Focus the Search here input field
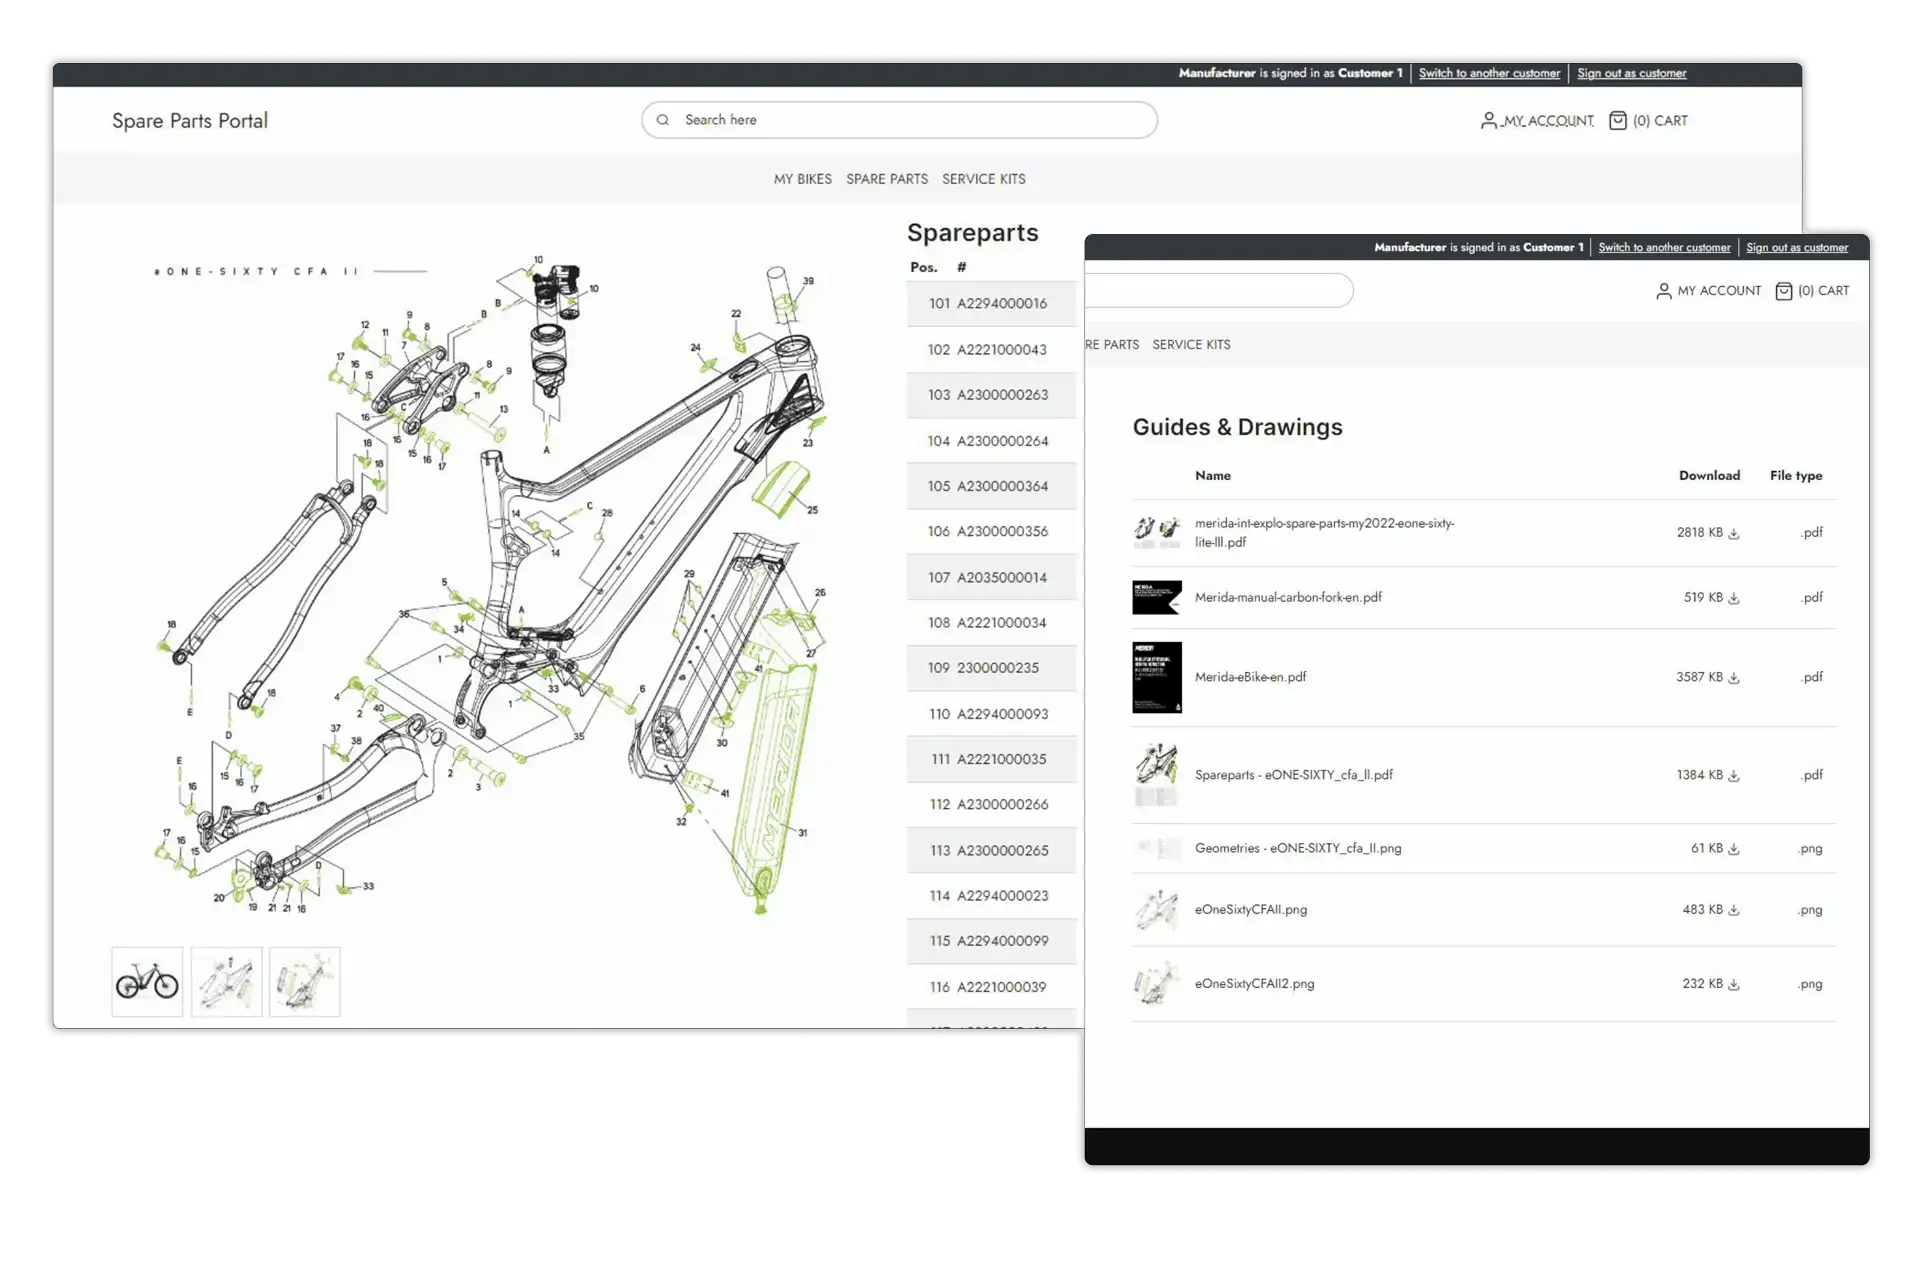The width and height of the screenshot is (1920, 1280). 900,120
